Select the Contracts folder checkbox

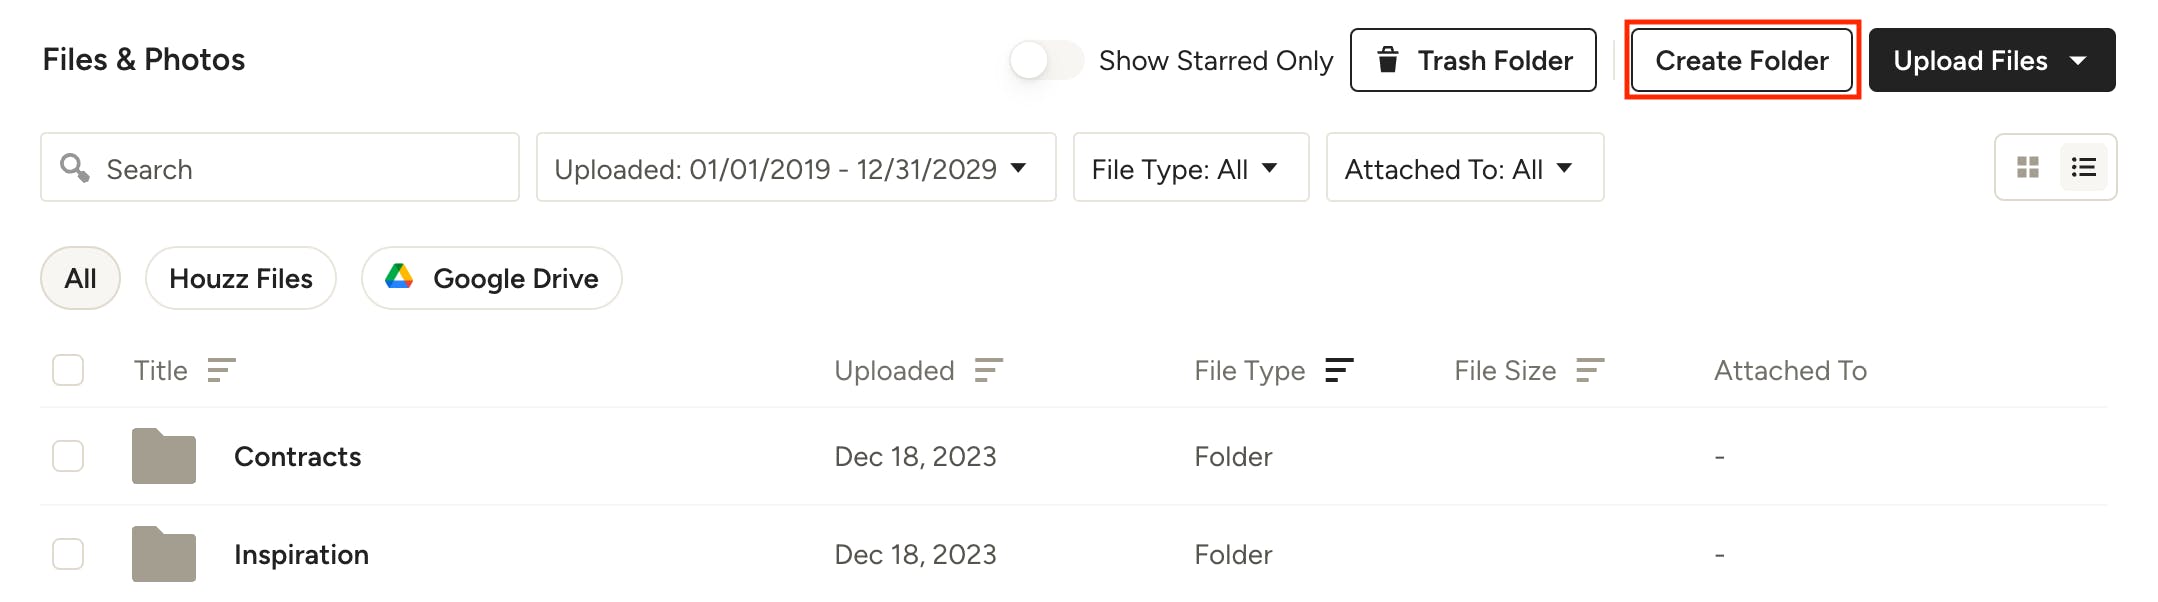pyautogui.click(x=68, y=456)
